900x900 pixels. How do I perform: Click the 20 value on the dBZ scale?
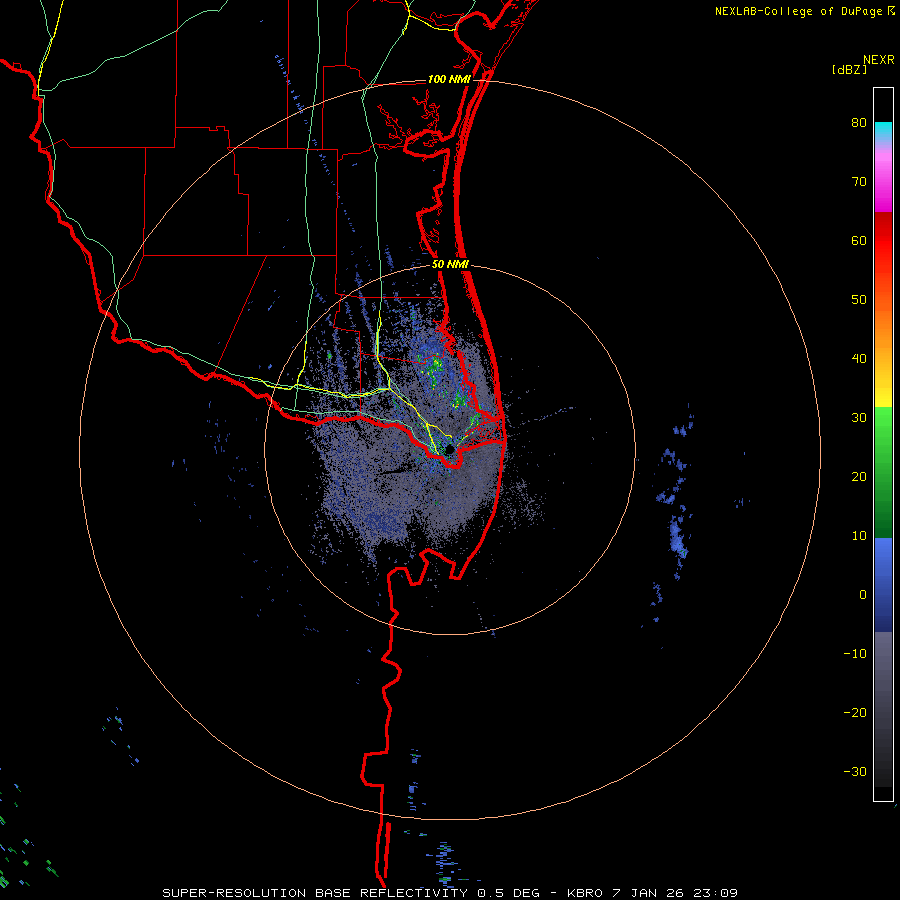(859, 477)
